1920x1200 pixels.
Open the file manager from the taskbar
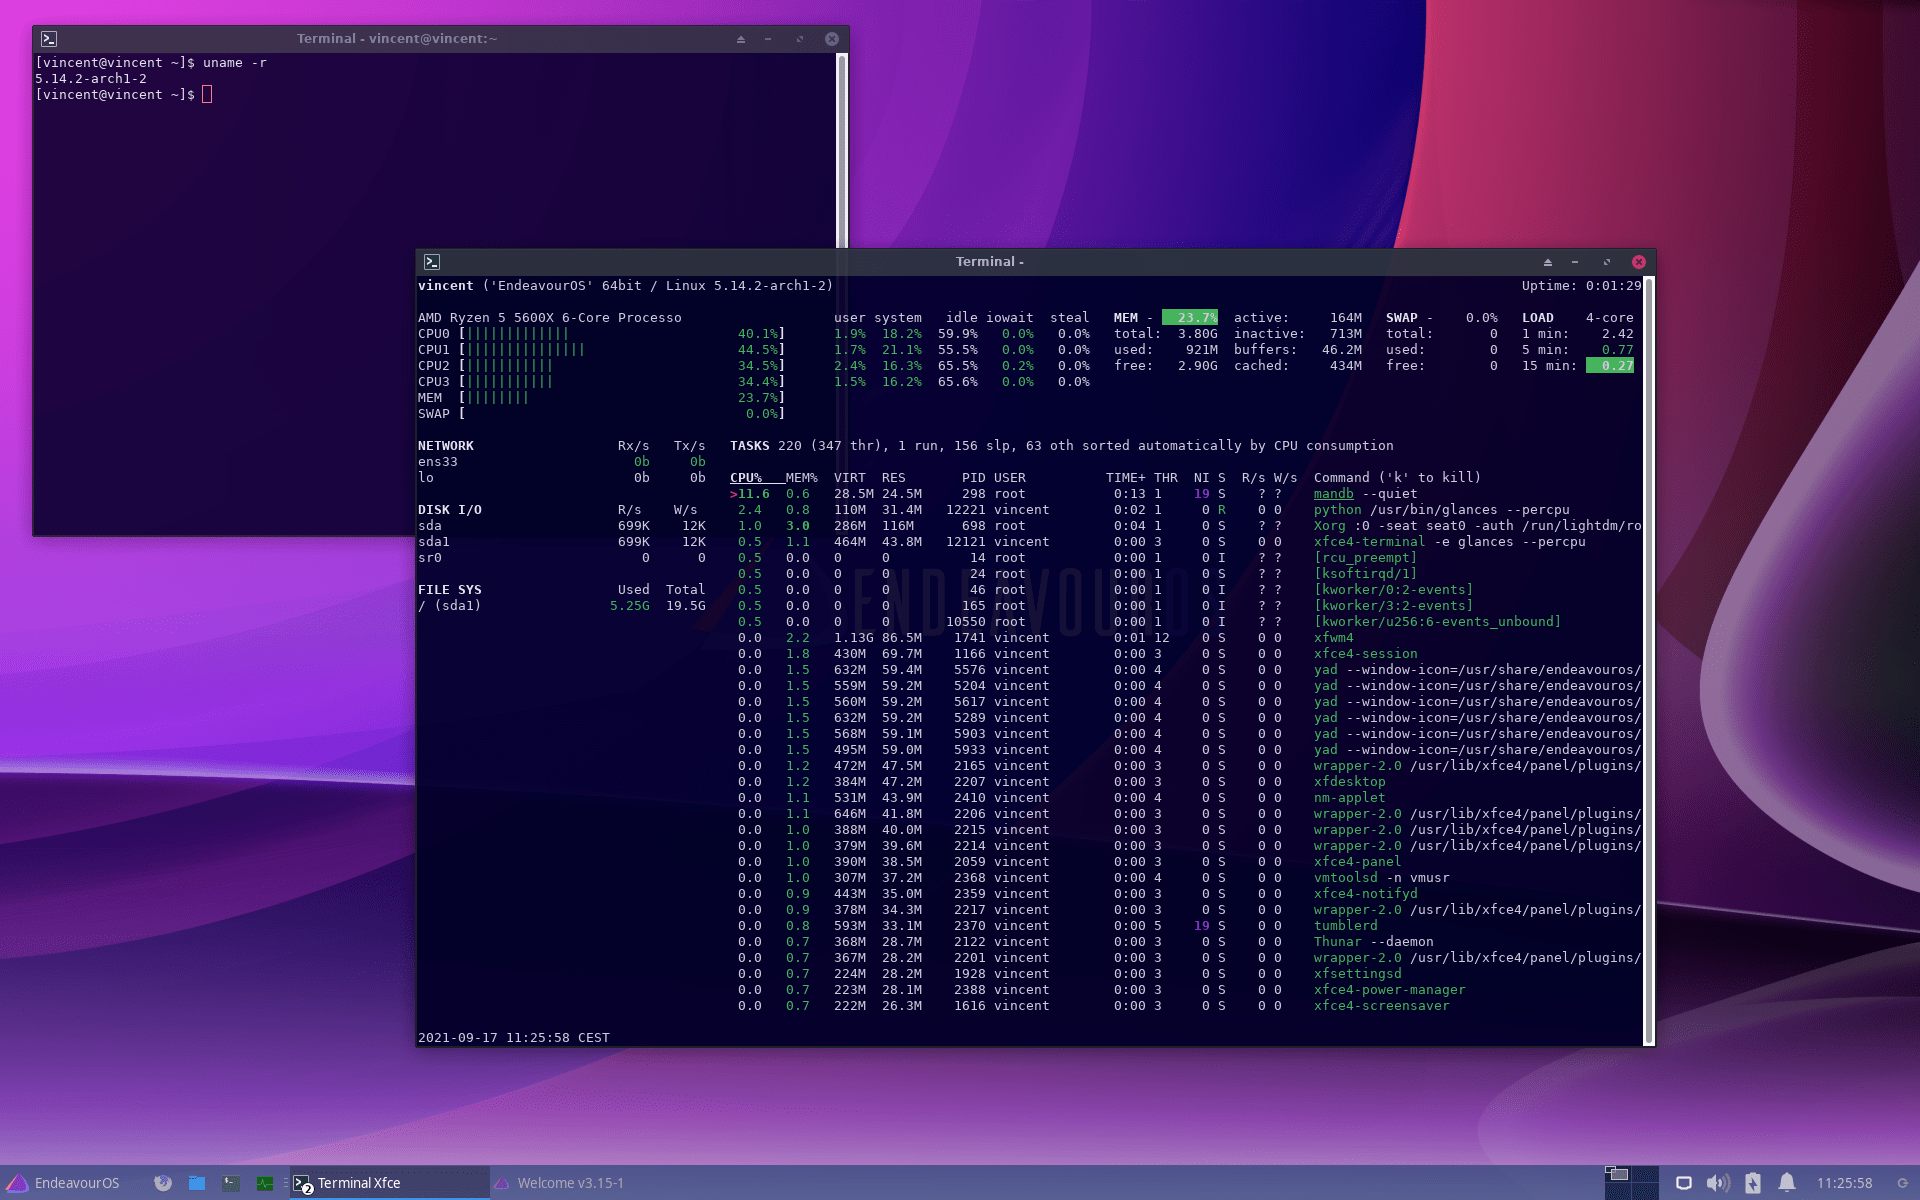pyautogui.click(x=196, y=1184)
